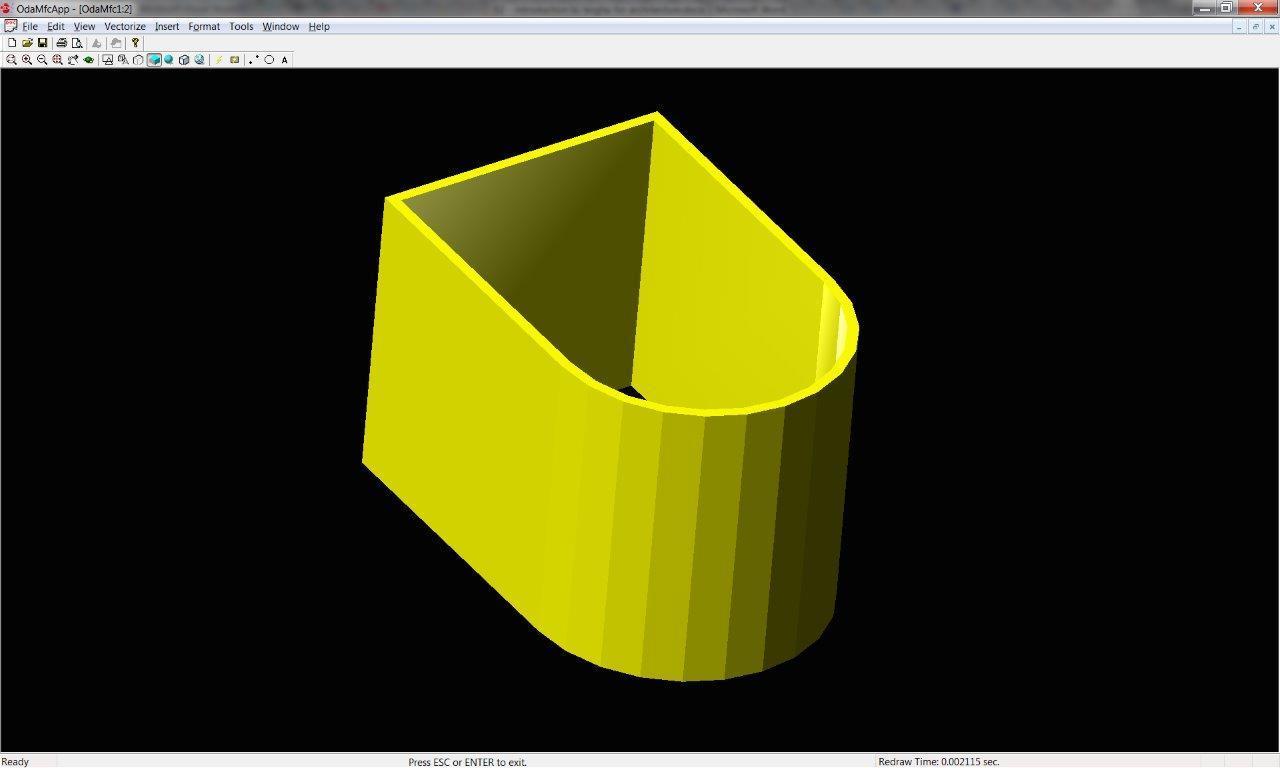Click the Open file folder icon

click(27, 43)
